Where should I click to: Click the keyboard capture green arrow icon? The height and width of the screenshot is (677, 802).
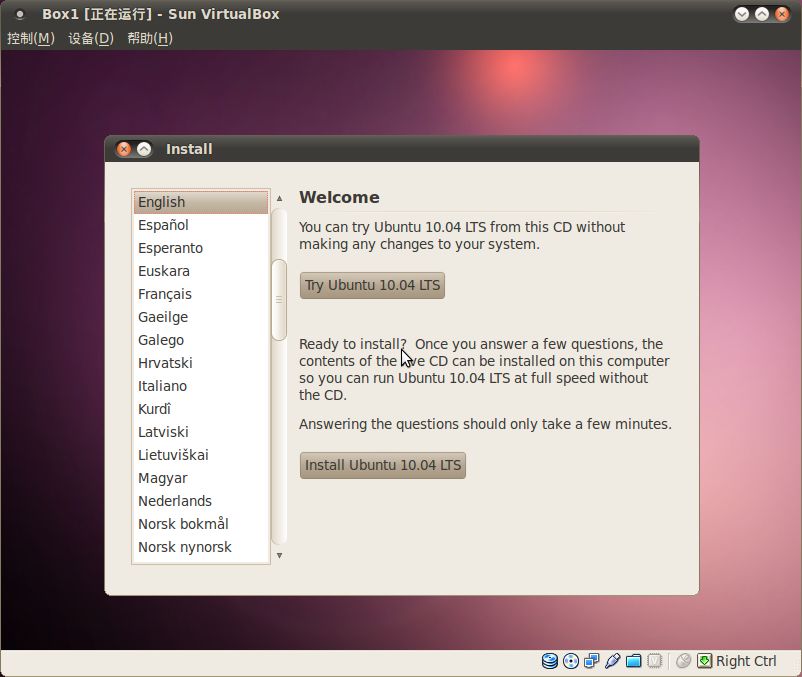(x=704, y=661)
